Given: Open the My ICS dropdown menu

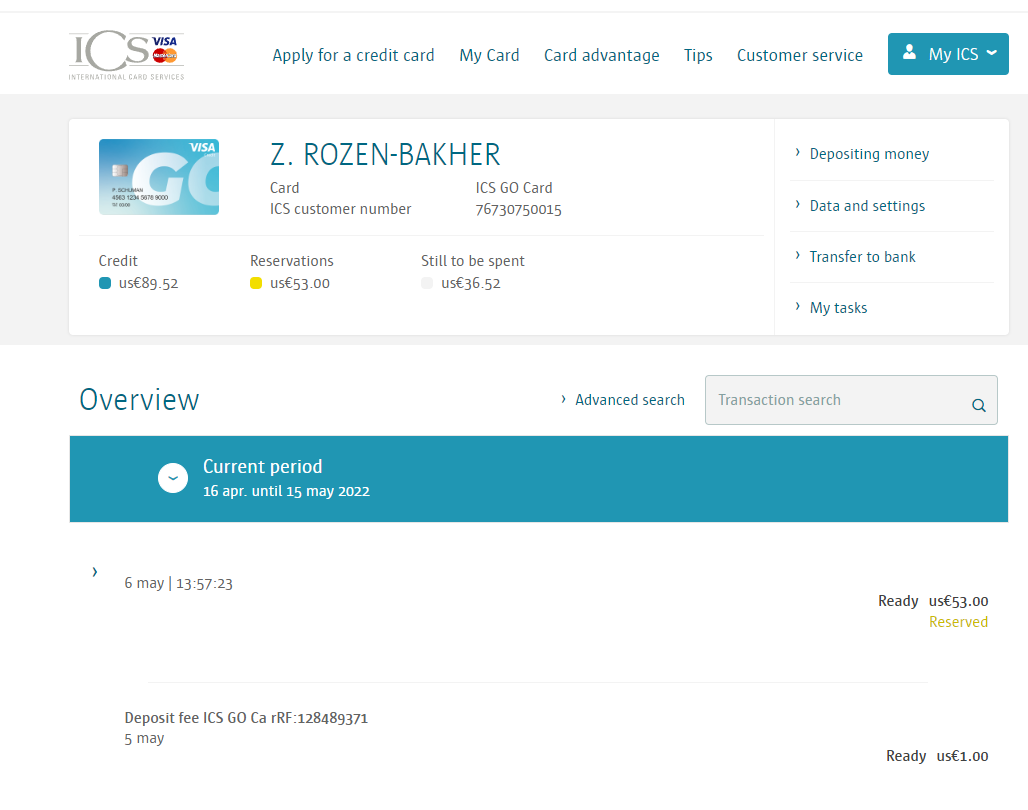Looking at the screenshot, I should [x=948, y=54].
